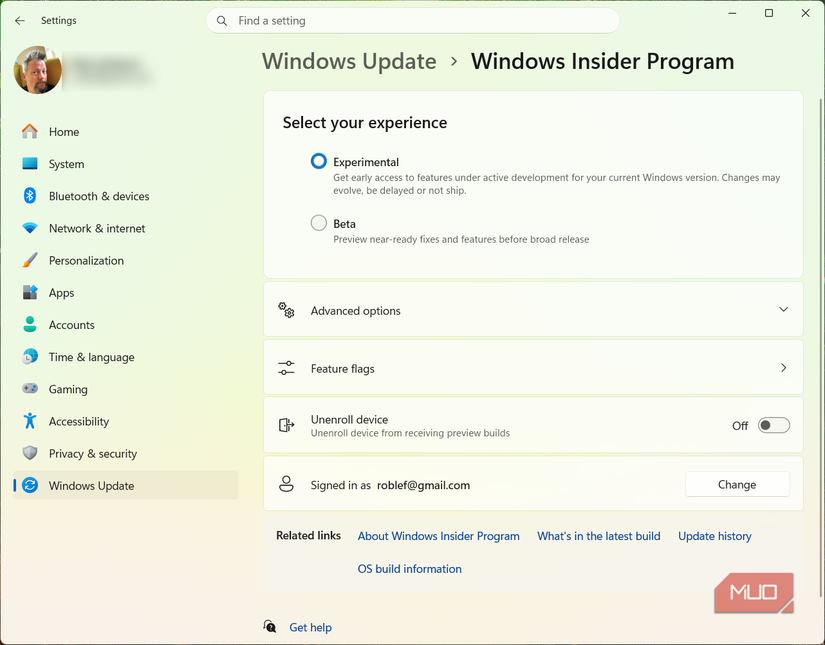The image size is (825, 645).
Task: Click the Accessibility figure icon
Action: point(30,421)
